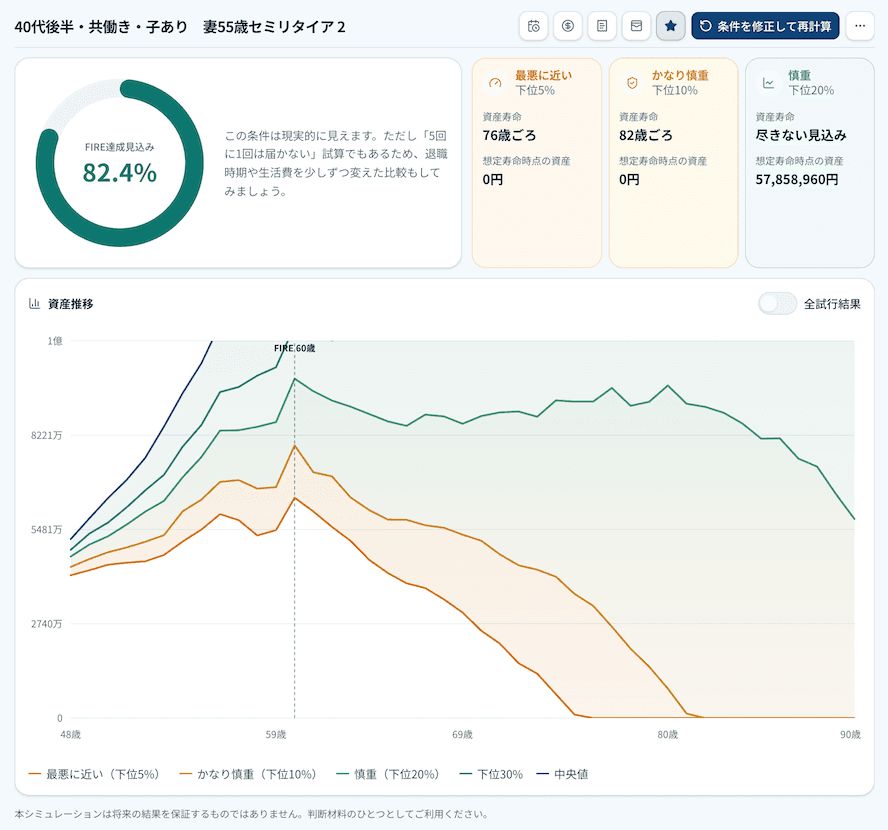Toggle the star favorite button
This screenshot has width=888, height=830.
(671, 26)
